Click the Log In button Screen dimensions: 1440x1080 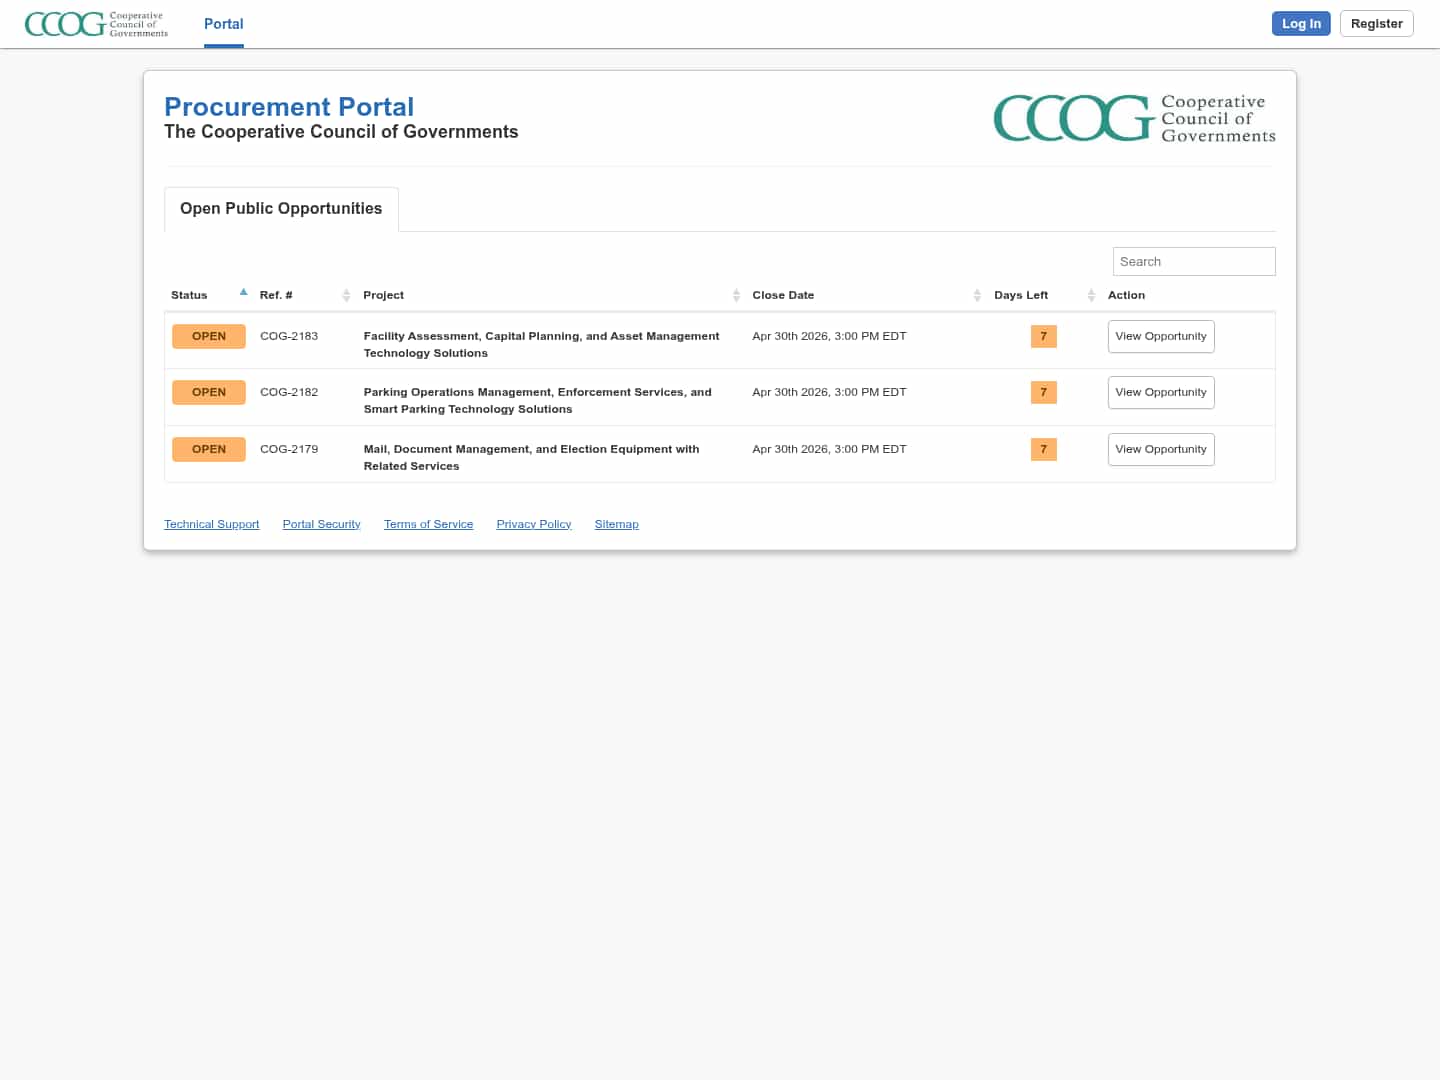(x=1301, y=23)
